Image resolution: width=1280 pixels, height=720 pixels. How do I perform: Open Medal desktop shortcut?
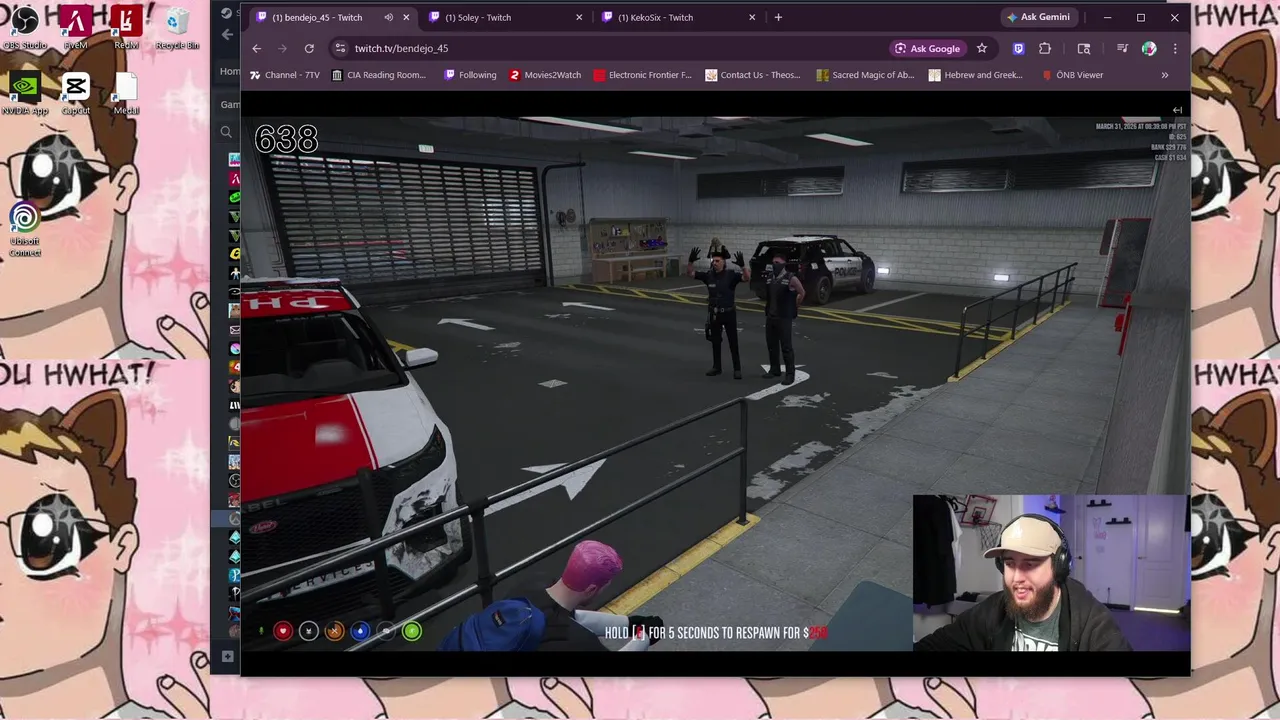(126, 93)
